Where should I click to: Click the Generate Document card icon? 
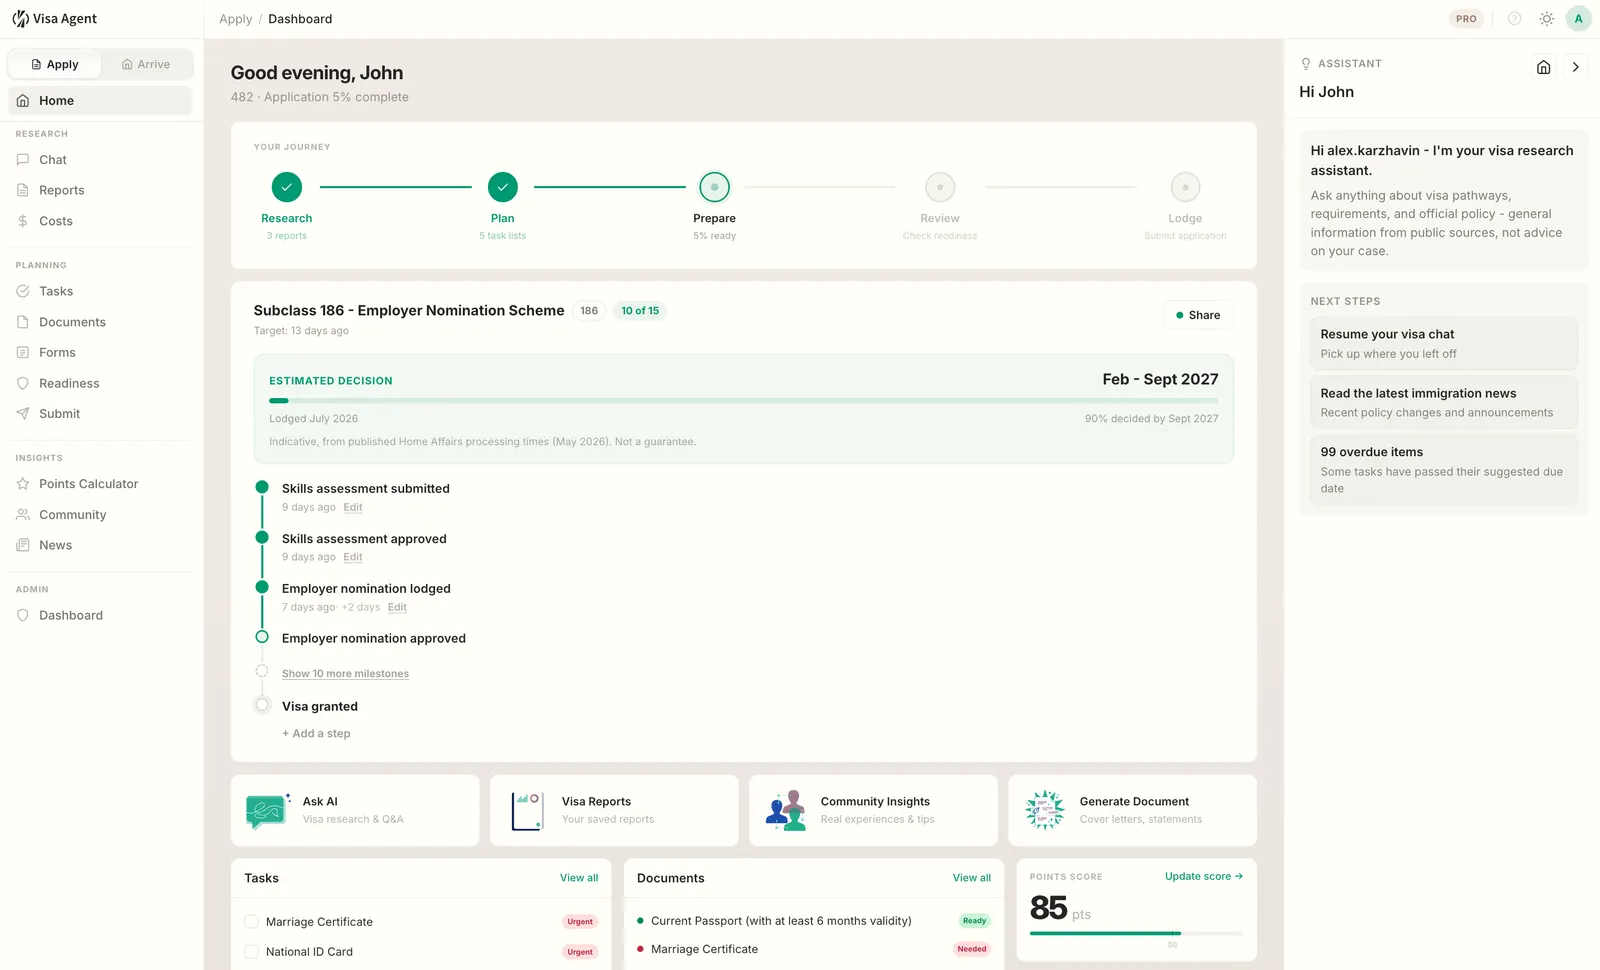click(1045, 810)
